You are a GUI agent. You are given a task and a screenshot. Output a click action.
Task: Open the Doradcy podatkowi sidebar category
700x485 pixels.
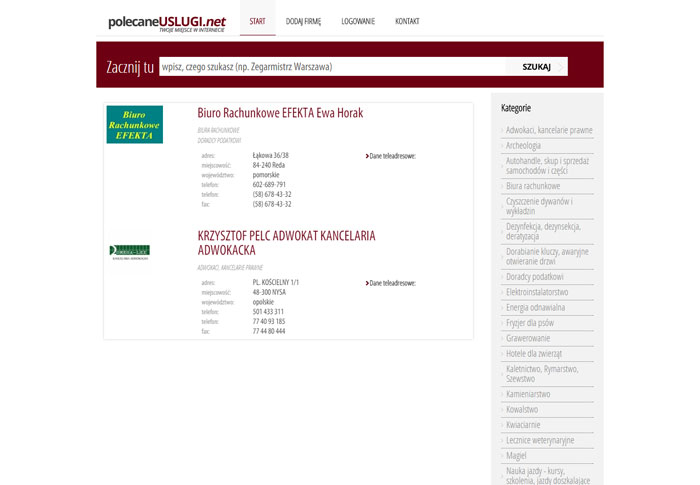(x=534, y=277)
